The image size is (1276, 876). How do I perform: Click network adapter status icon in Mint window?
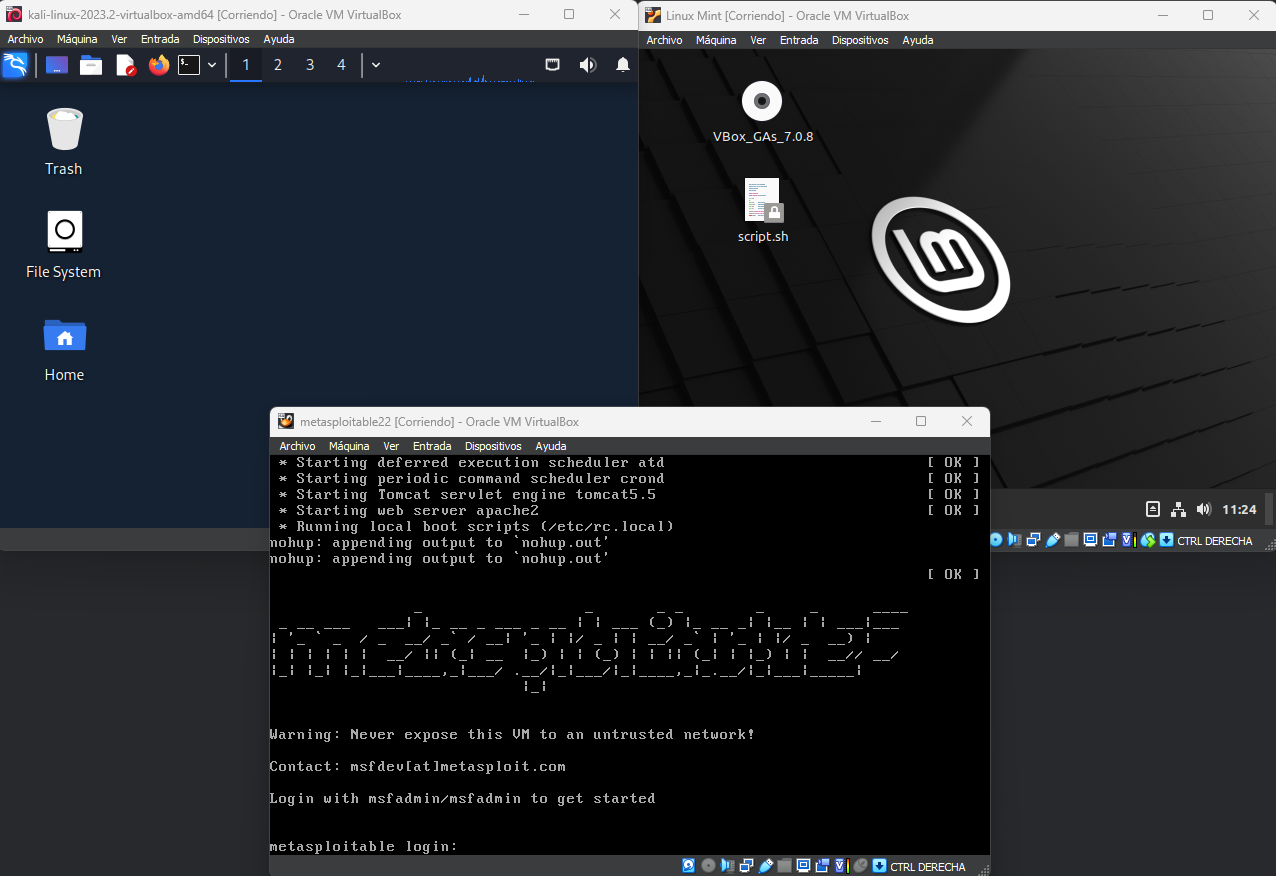(x=1033, y=540)
